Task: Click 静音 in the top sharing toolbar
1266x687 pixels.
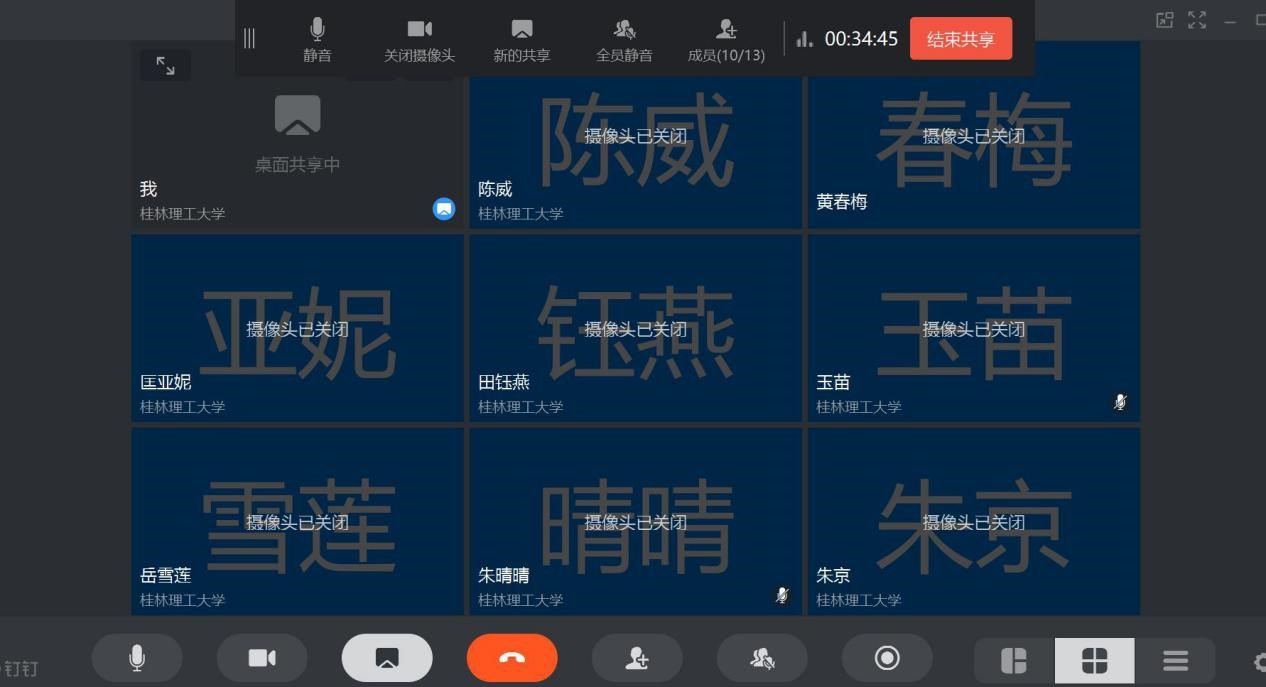Action: (317, 40)
